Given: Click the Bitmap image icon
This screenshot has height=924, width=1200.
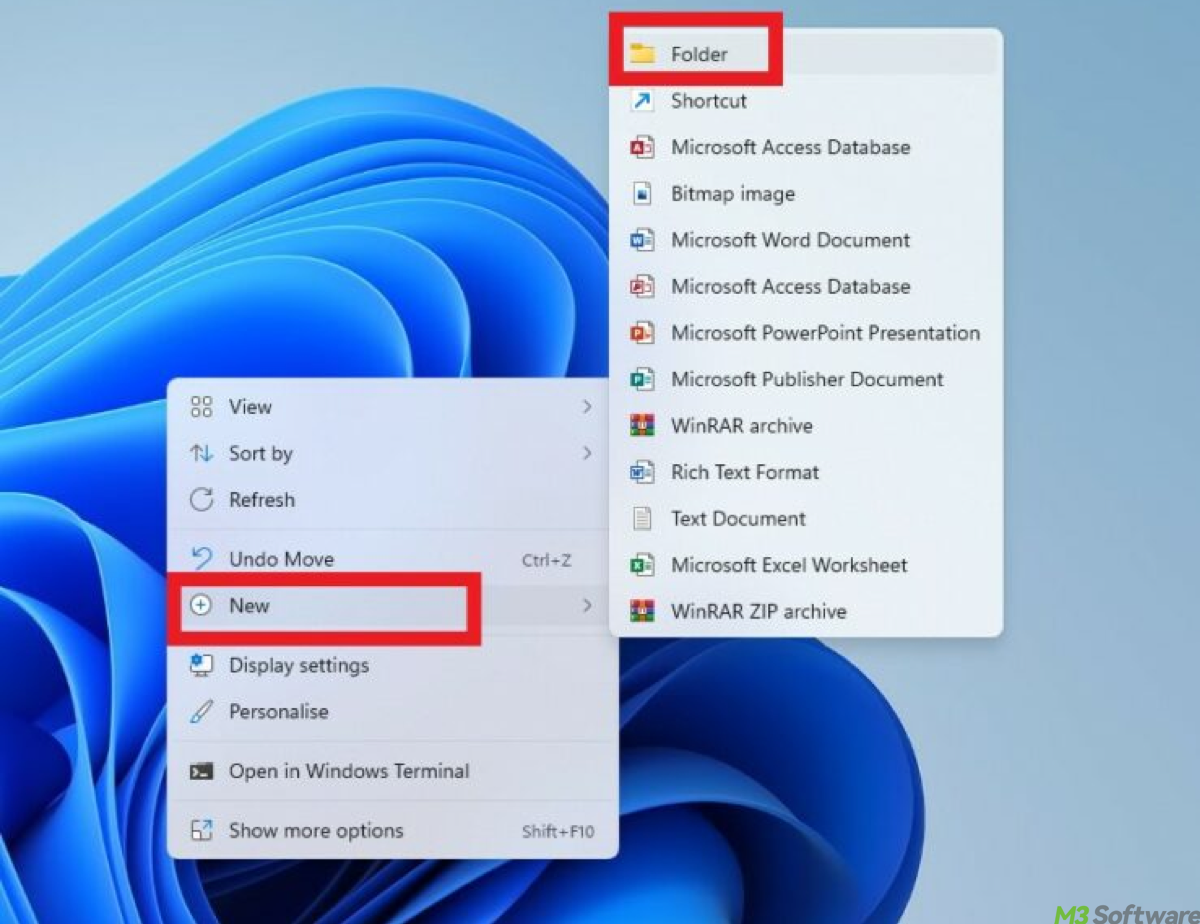Looking at the screenshot, I should click(642, 194).
